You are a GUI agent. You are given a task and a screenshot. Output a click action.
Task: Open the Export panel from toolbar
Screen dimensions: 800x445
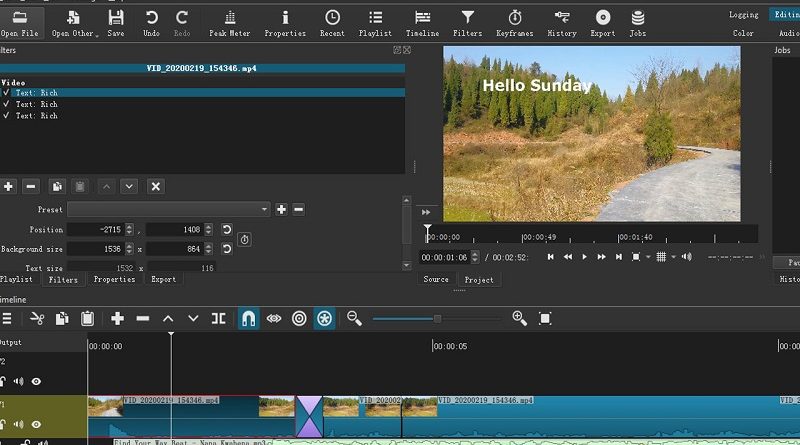coord(603,23)
